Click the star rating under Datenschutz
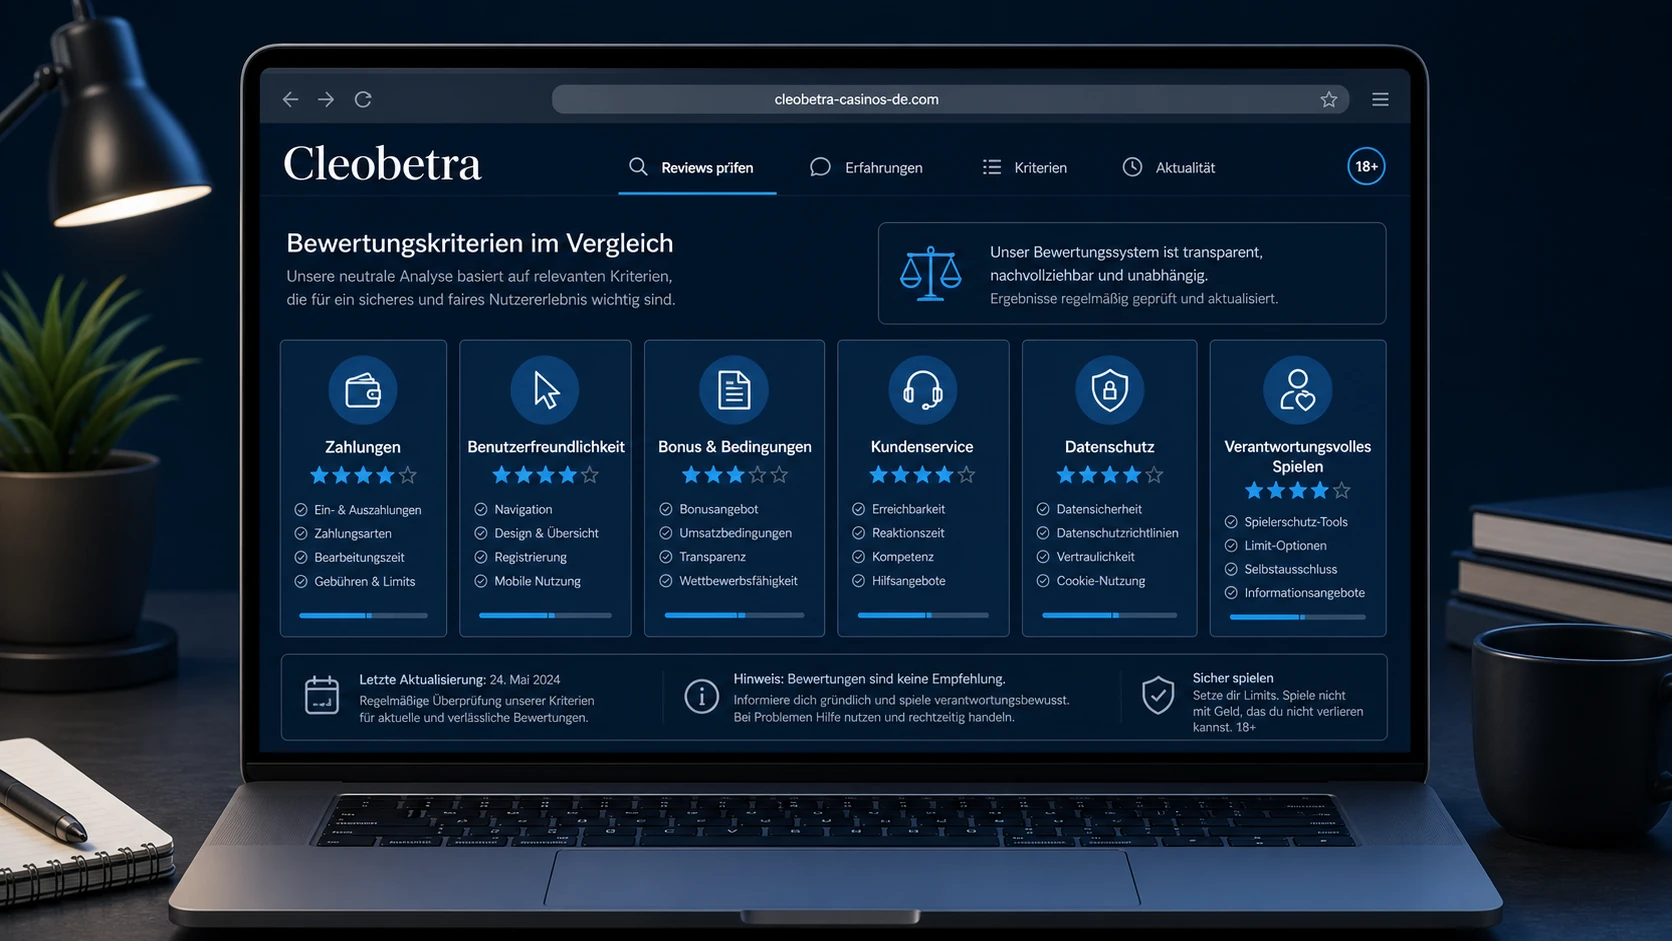 (x=1110, y=475)
